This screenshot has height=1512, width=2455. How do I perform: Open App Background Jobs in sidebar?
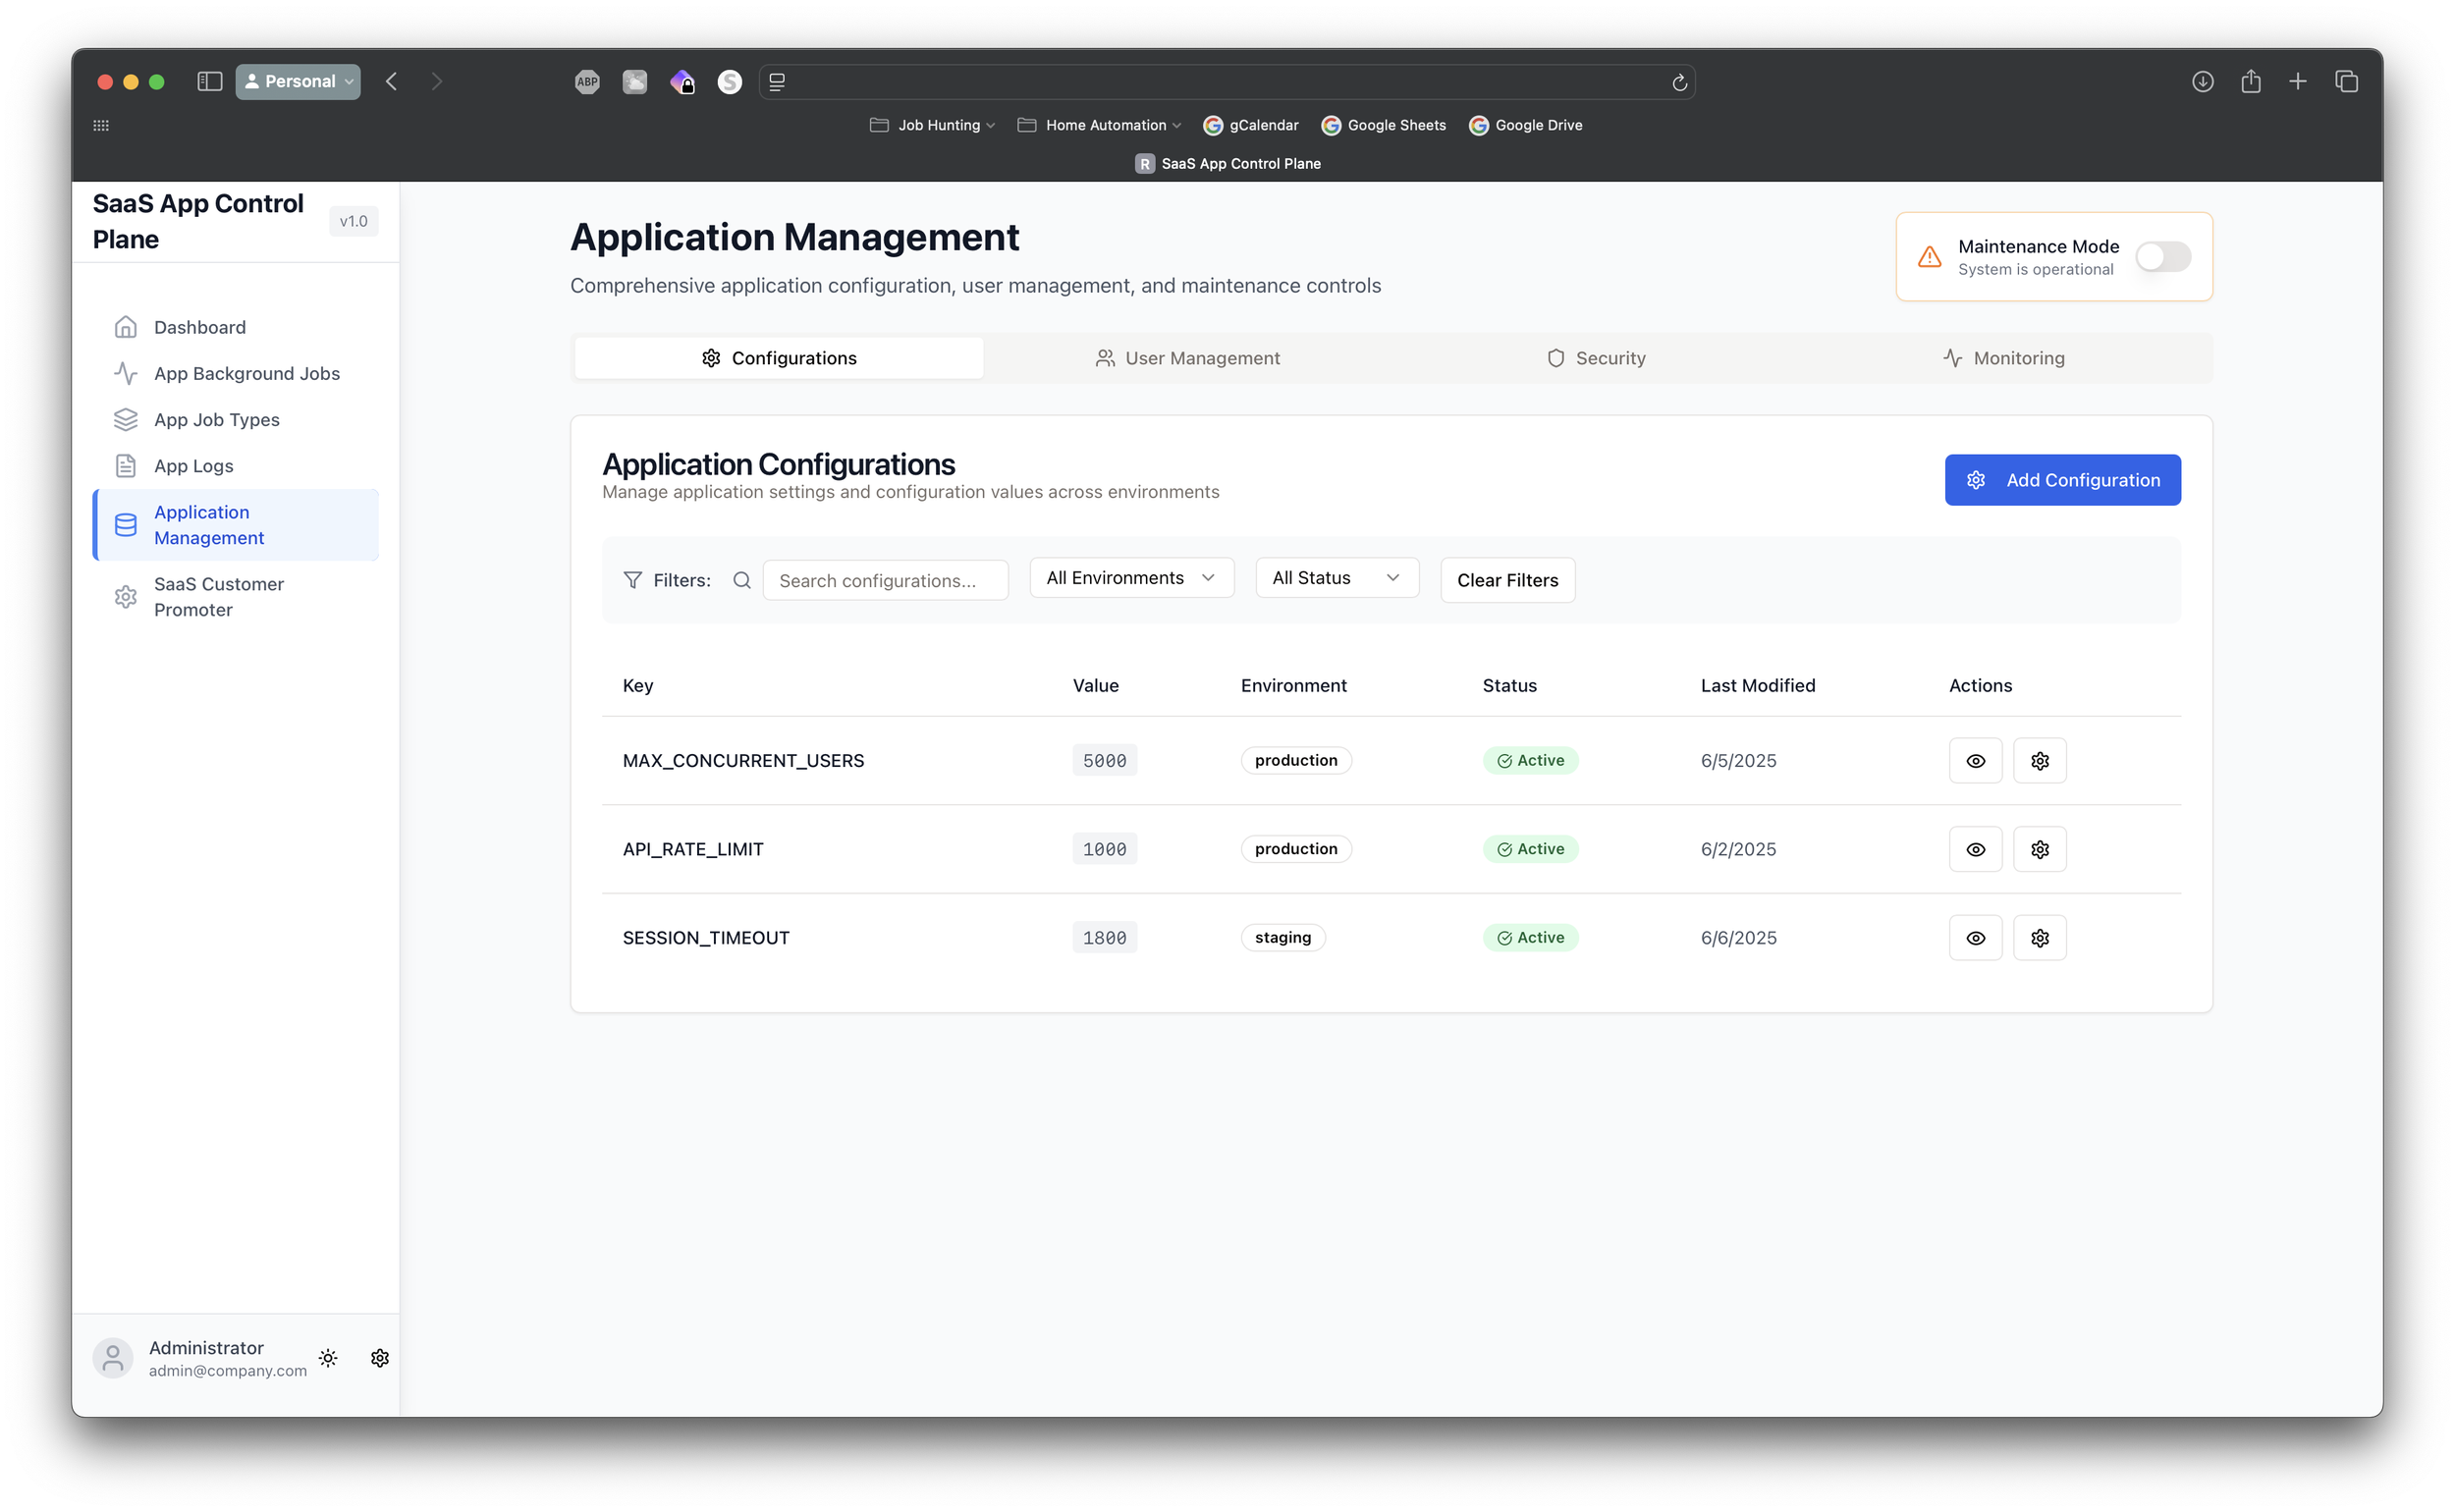[246, 373]
